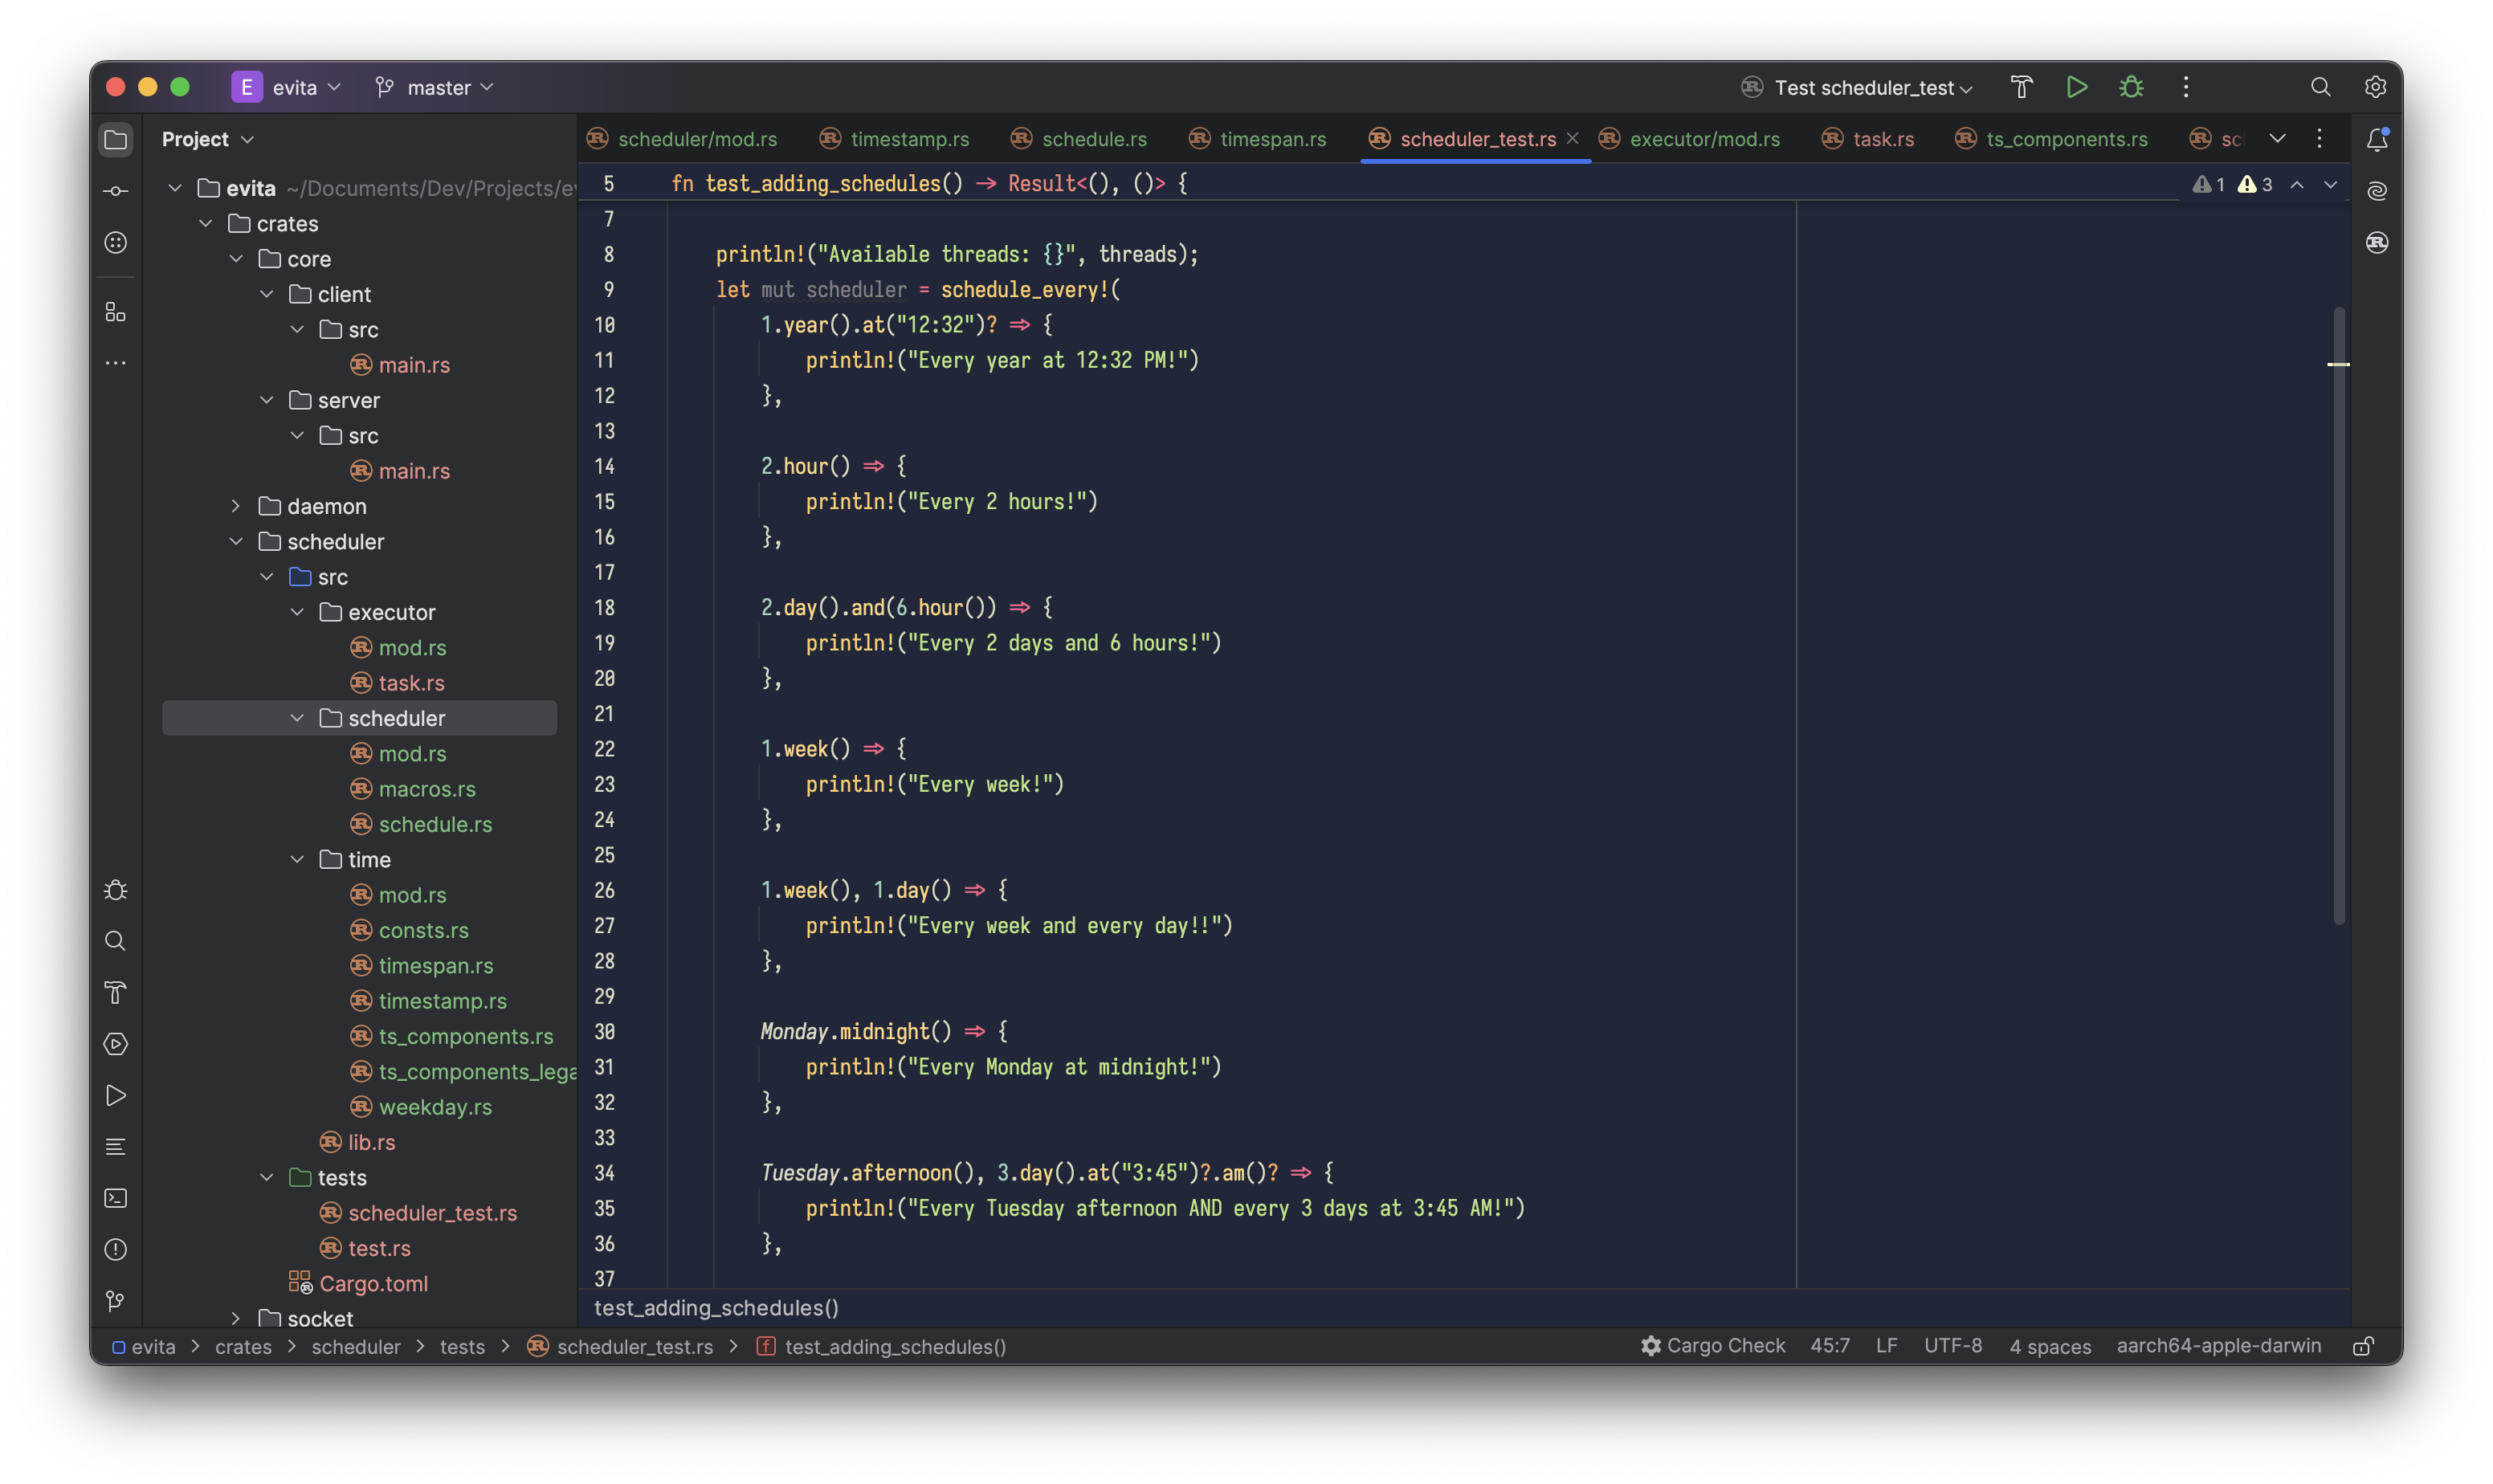
Task: Open Test scheduler_test run configuration dropdown
Action: [x=1857, y=87]
